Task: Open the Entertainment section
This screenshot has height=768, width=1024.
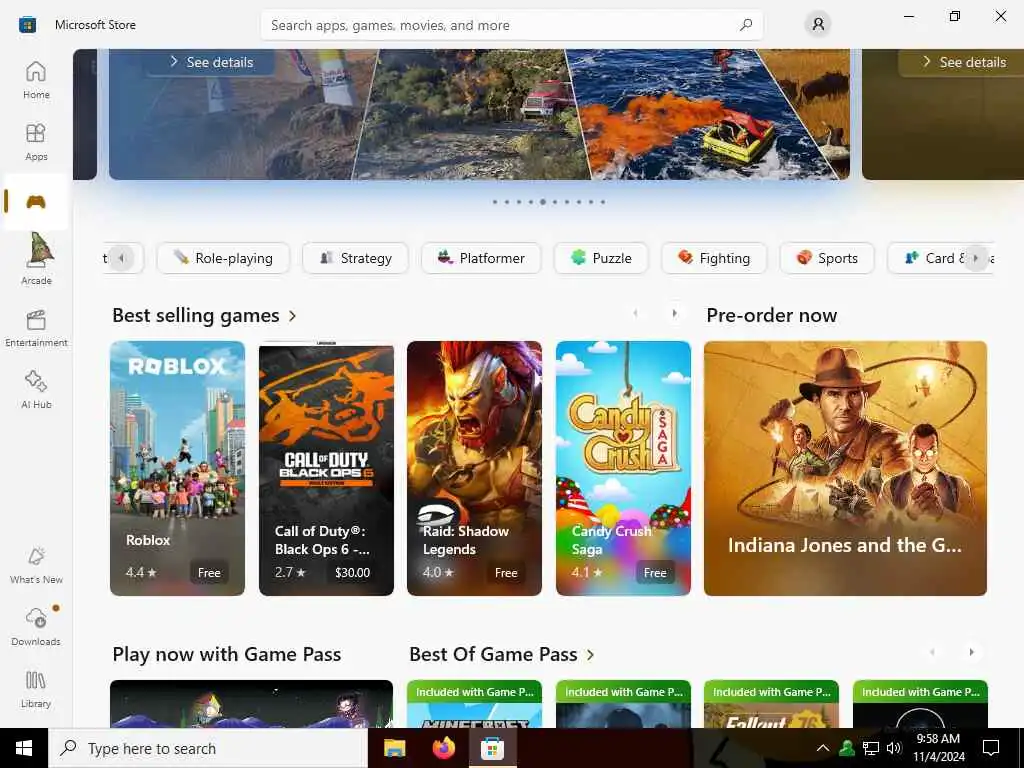Action: pyautogui.click(x=36, y=328)
